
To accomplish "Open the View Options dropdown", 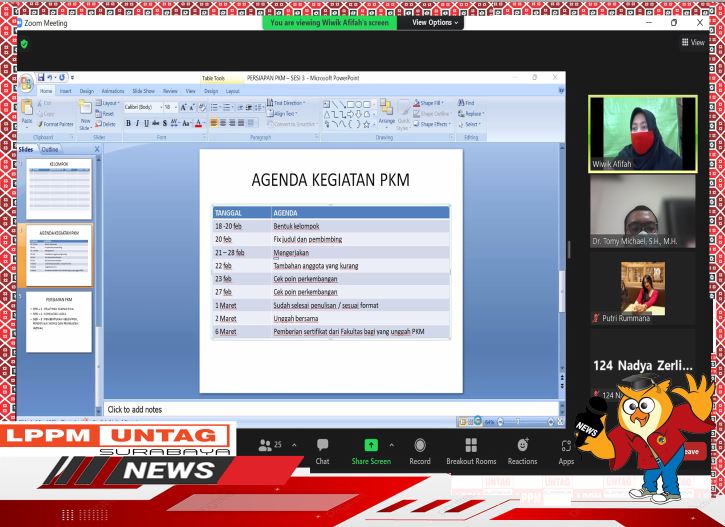I will point(435,22).
